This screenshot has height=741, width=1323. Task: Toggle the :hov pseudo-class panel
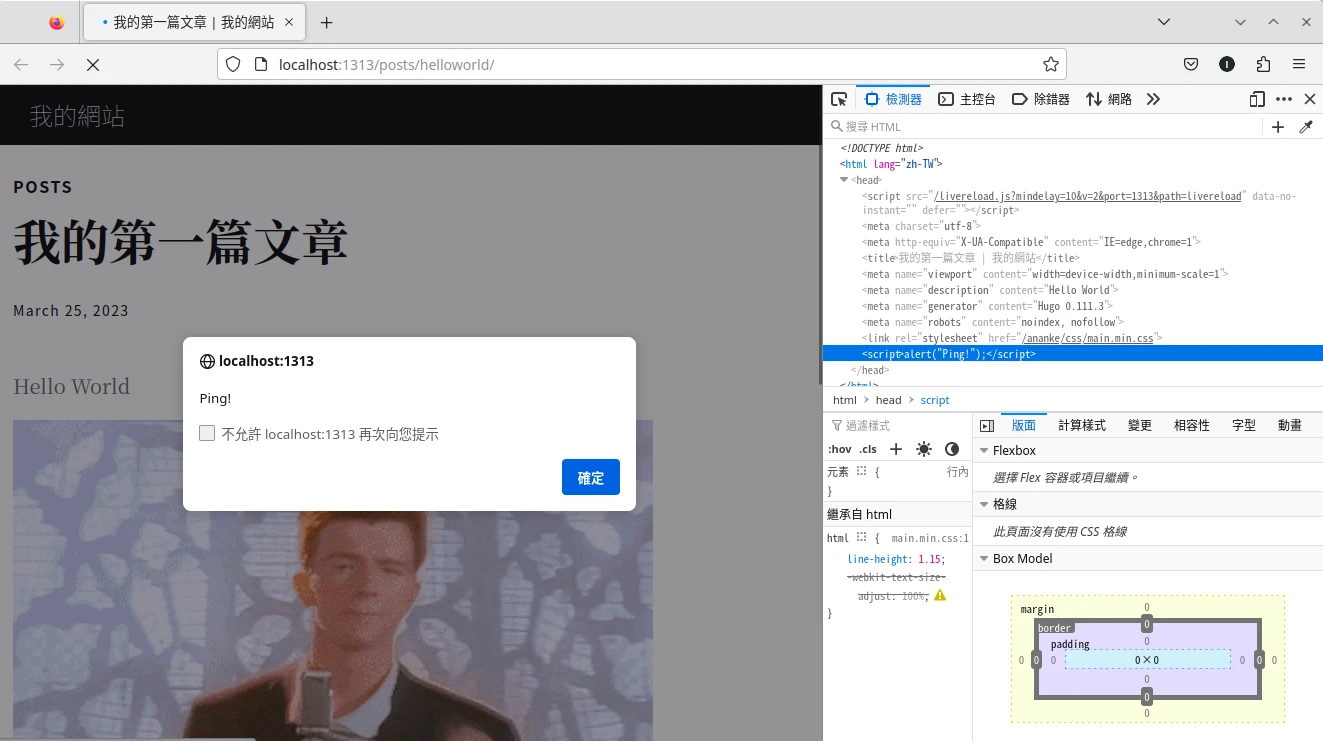pyautogui.click(x=839, y=449)
